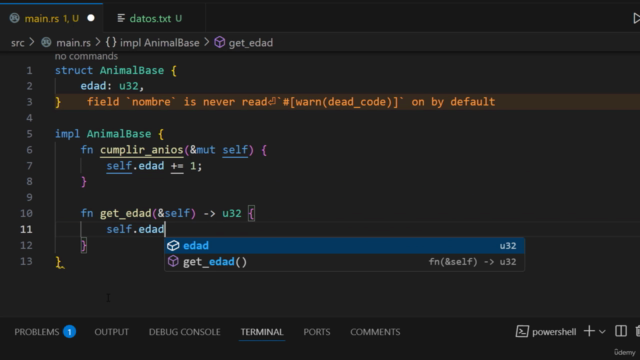Split the terminal with split icon
The height and width of the screenshot is (360, 640).
pos(621,331)
